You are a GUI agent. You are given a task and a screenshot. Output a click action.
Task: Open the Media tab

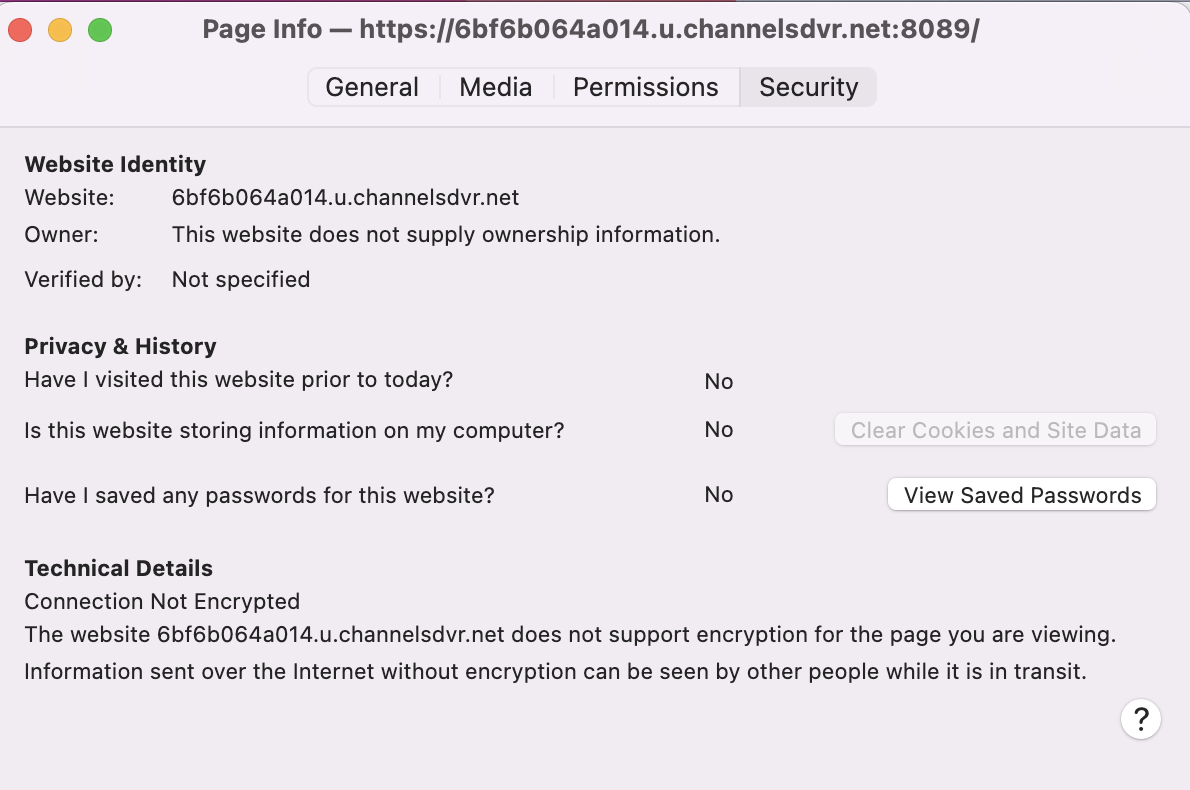(495, 87)
